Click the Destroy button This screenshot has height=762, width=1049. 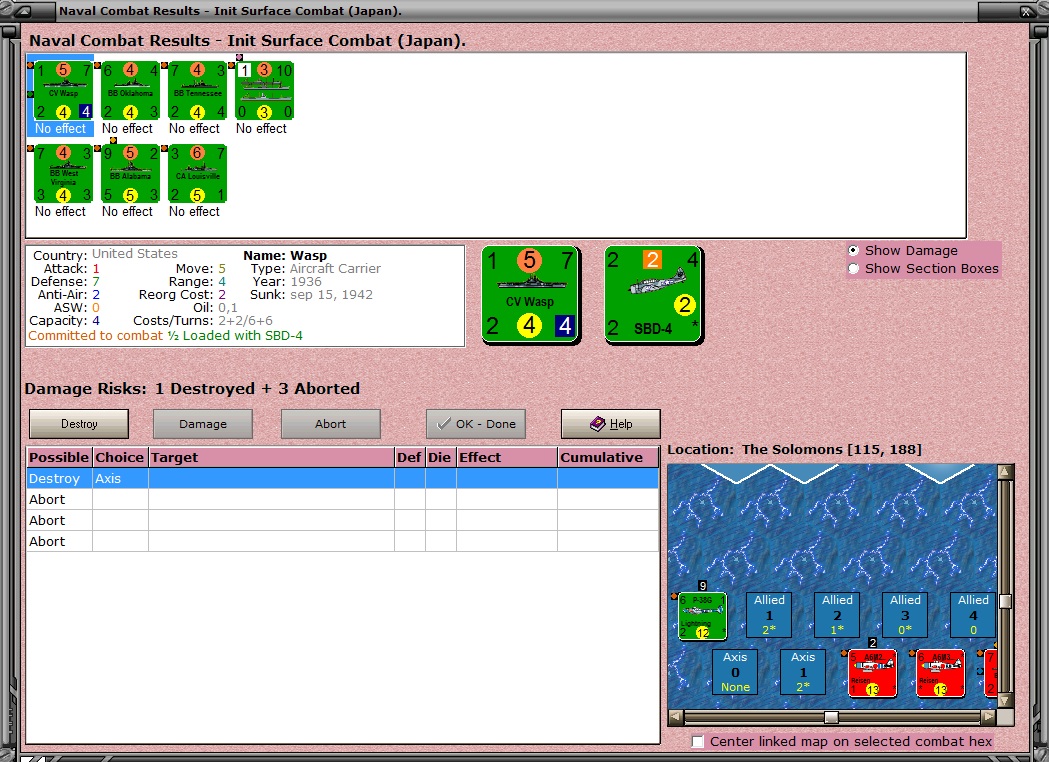[x=79, y=424]
